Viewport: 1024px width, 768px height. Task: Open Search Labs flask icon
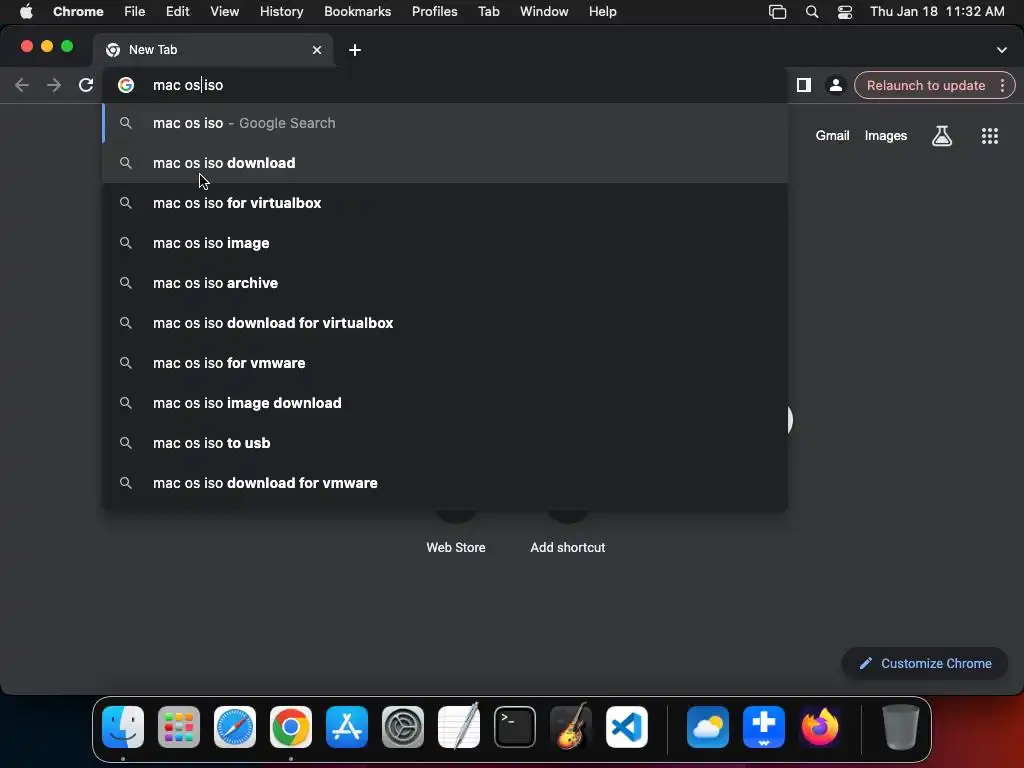click(x=942, y=136)
